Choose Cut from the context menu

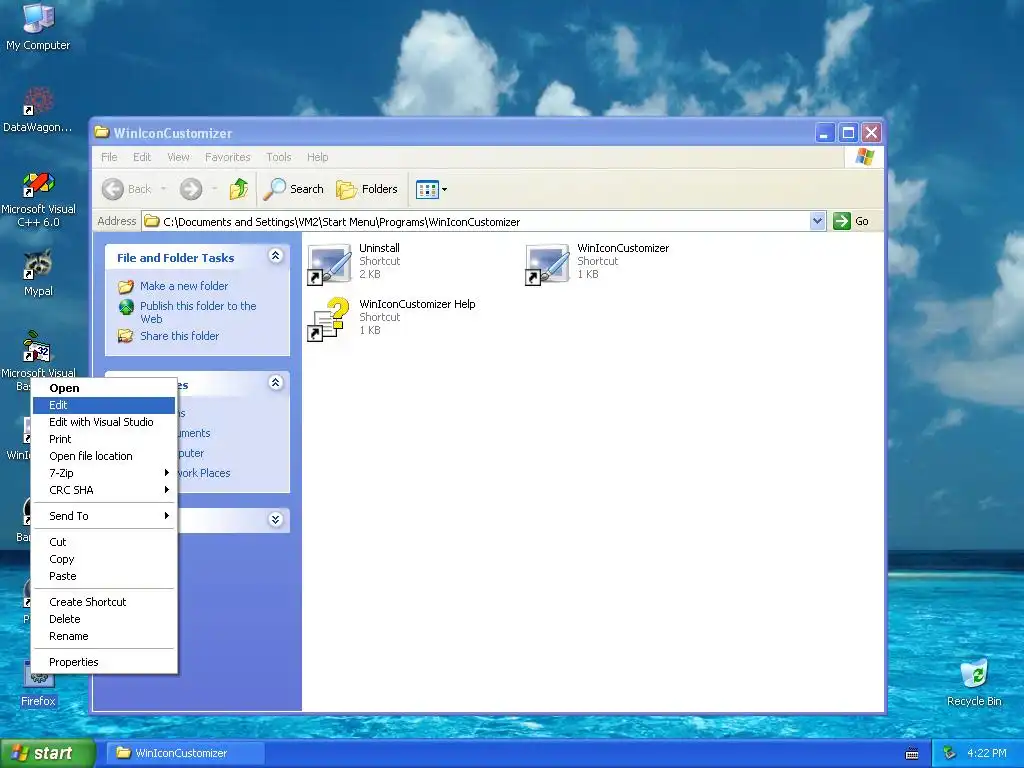coord(104,542)
